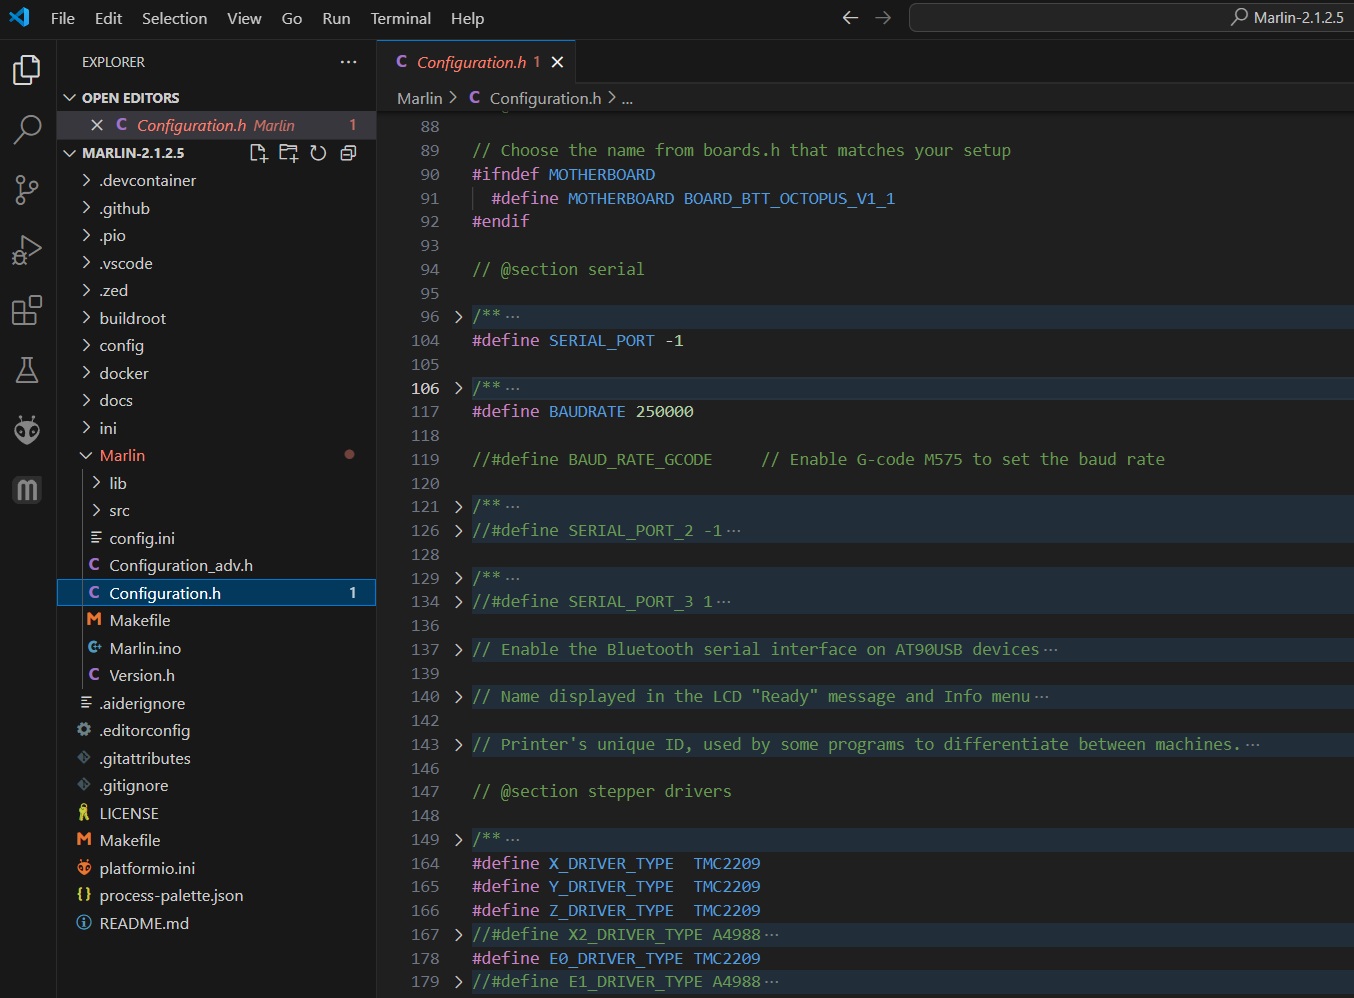Click New File icon in explorer header
Image resolution: width=1354 pixels, height=998 pixels.
point(258,153)
